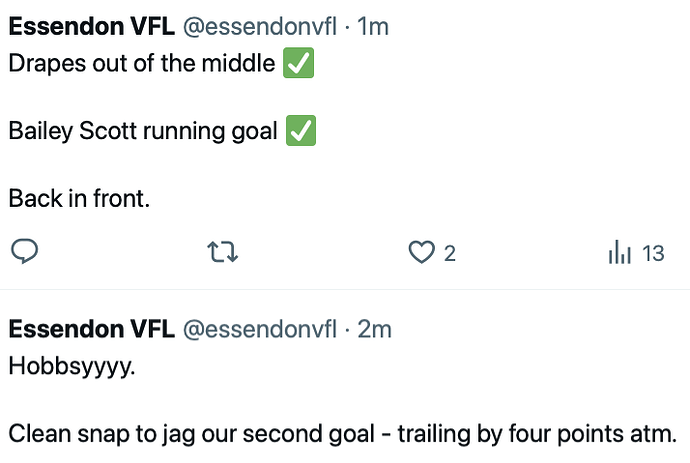Click the divider line between the two tweets

pos(345,289)
